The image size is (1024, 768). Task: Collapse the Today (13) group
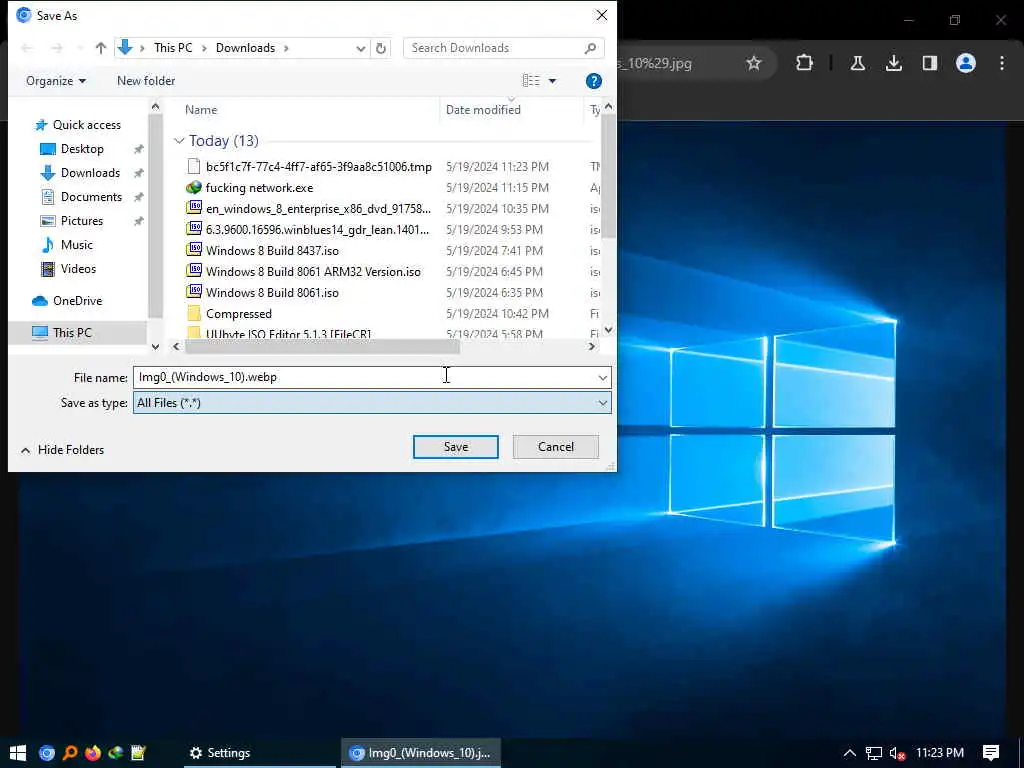click(x=179, y=141)
